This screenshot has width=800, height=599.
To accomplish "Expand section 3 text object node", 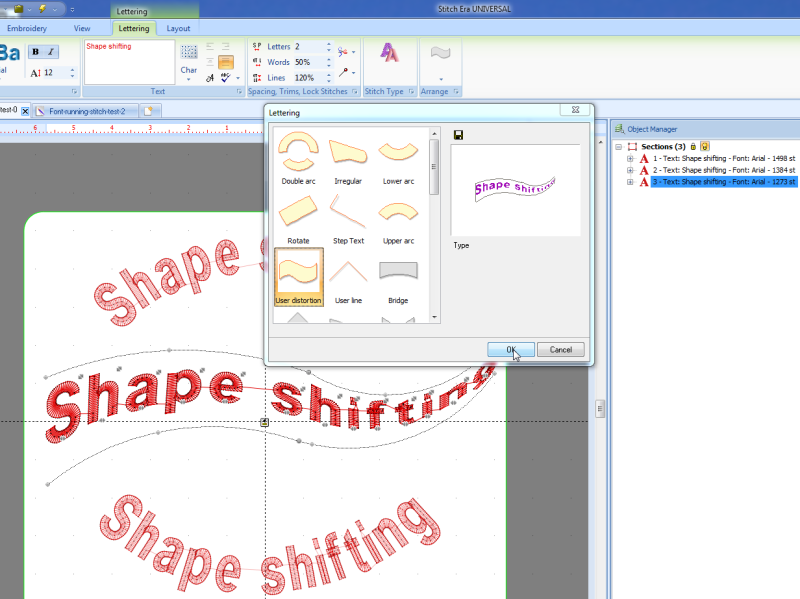I will coord(630,182).
